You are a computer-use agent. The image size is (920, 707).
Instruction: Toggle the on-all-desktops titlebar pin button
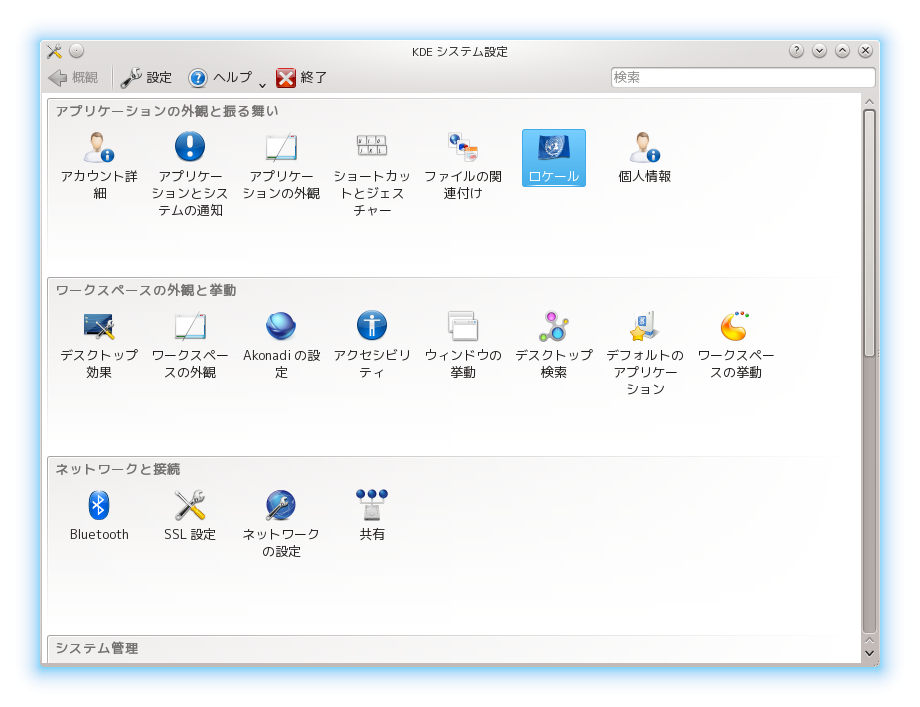[77, 51]
